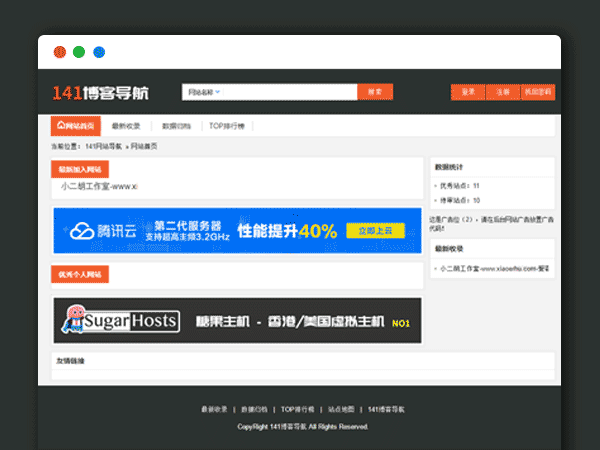The image size is (600, 450).
Task: Click the 站点地图 footer link
Action: pos(342,409)
